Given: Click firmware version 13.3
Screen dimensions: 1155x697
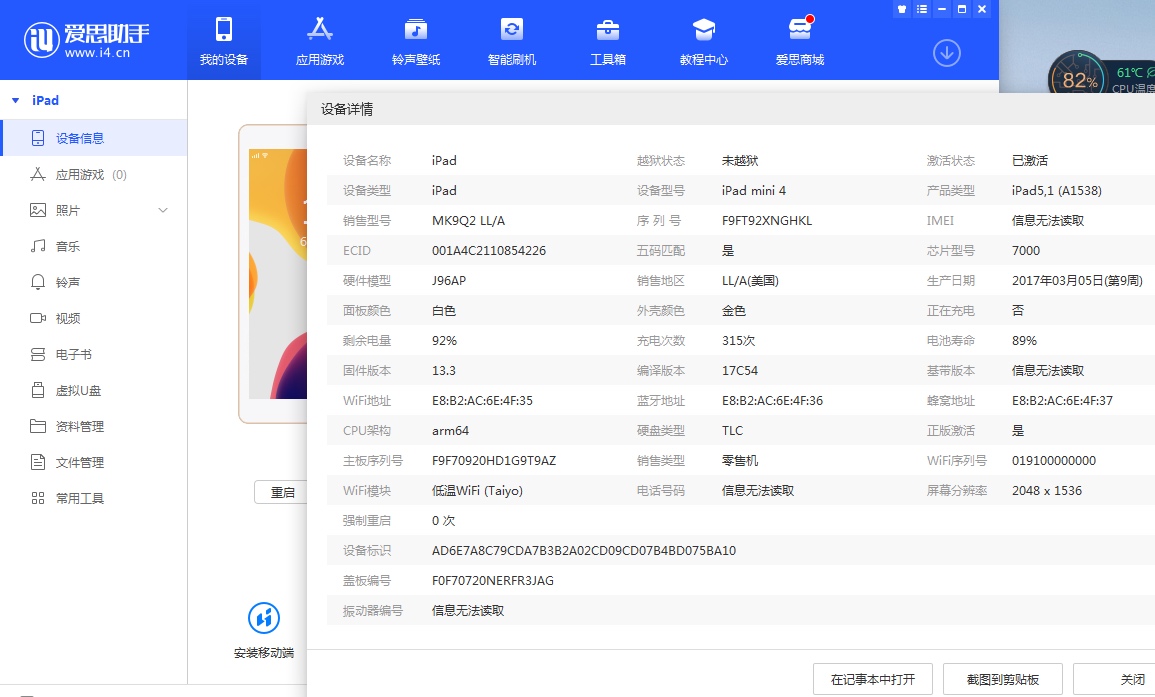Looking at the screenshot, I should 443,371.
